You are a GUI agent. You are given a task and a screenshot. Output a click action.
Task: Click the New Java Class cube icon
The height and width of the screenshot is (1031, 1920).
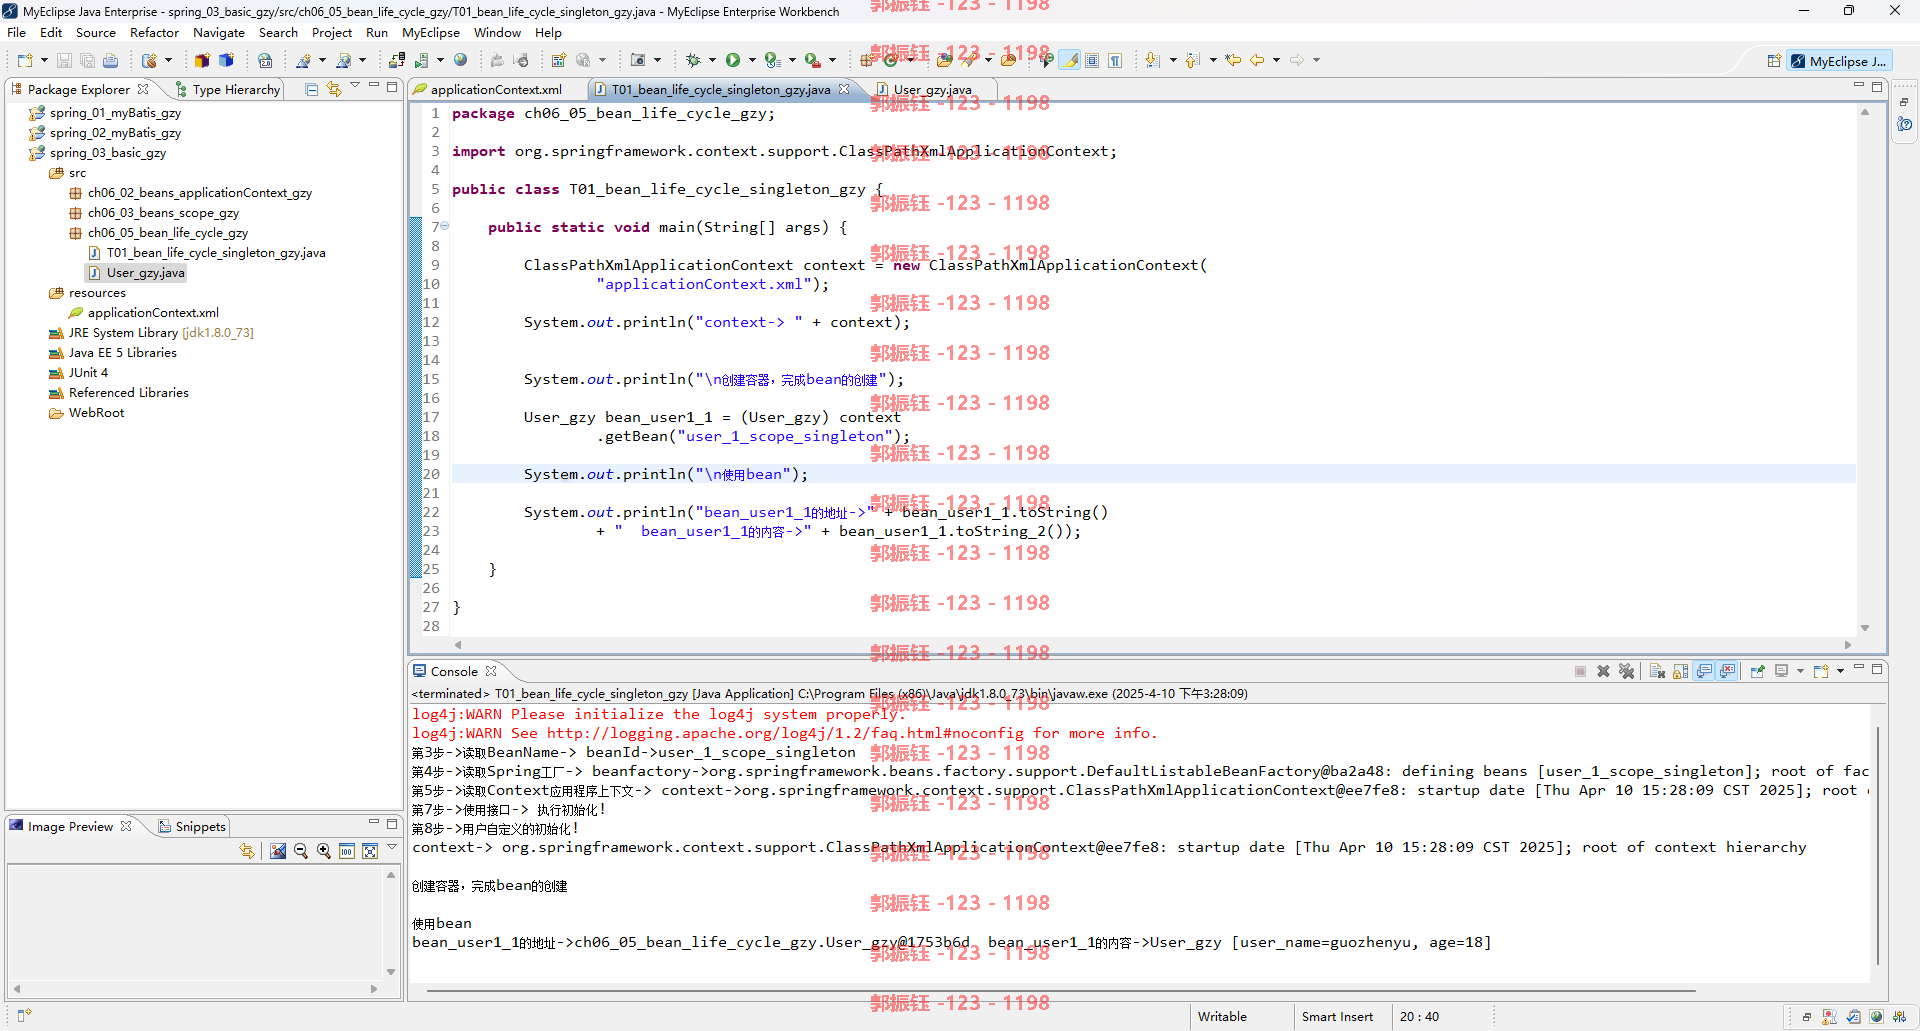[226, 60]
